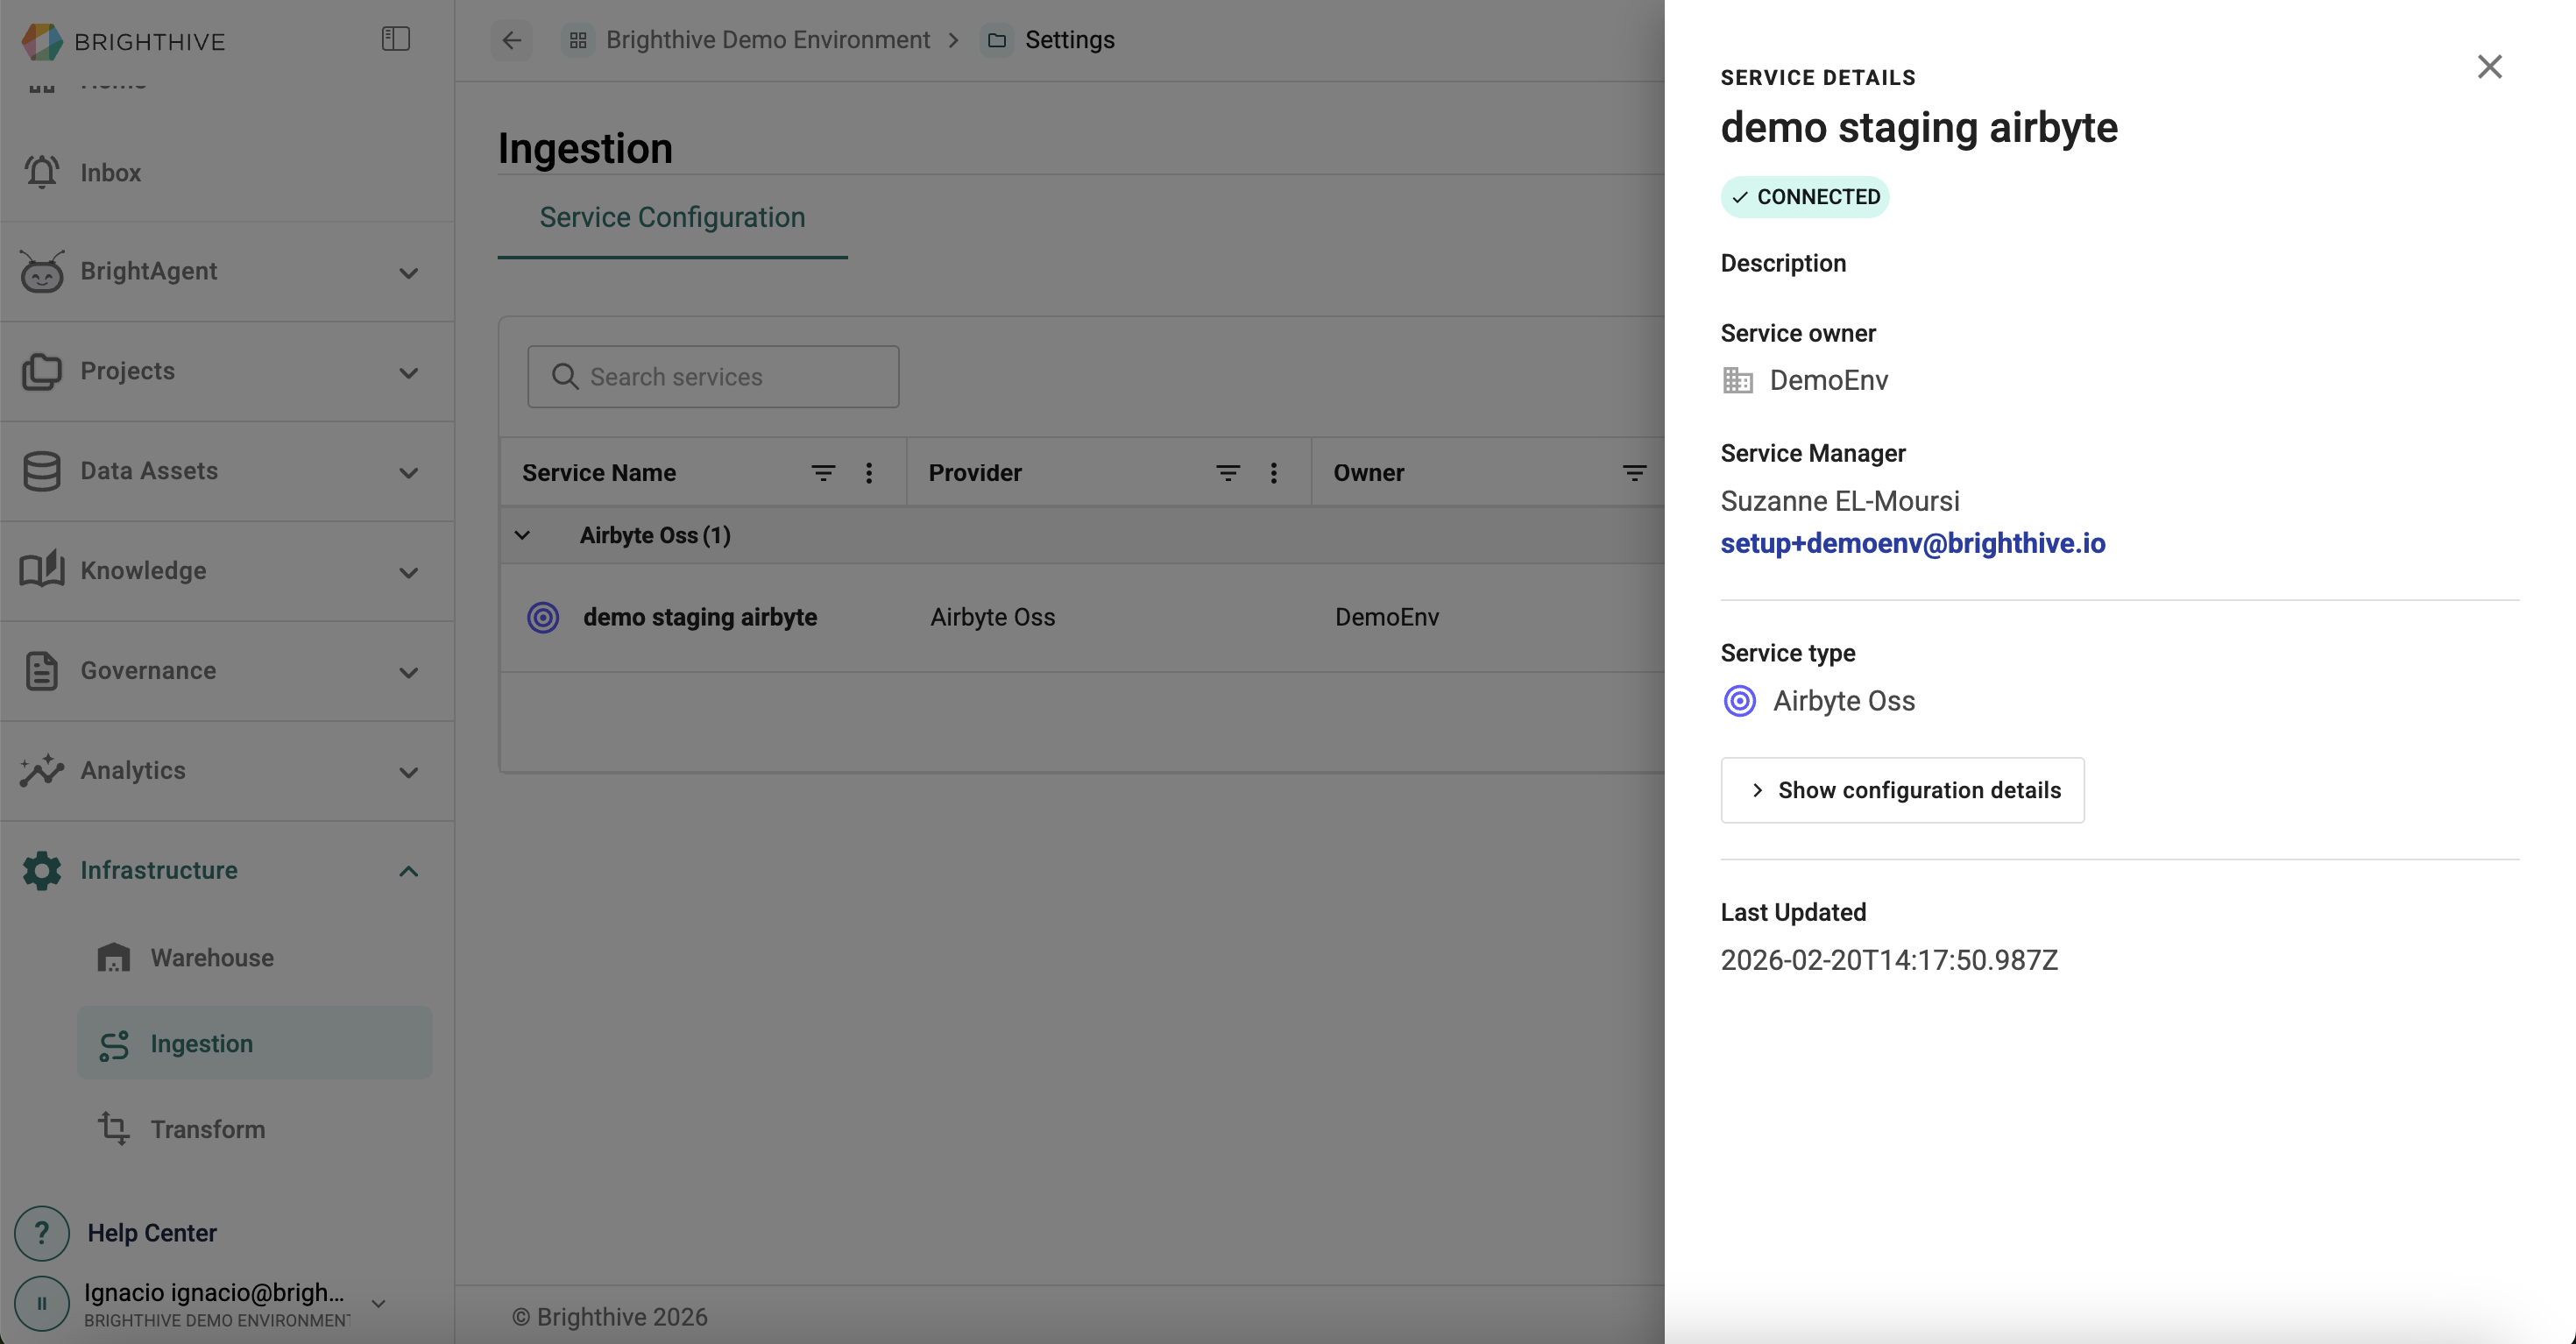The width and height of the screenshot is (2576, 1344).
Task: Click the Owner column filter icon
Action: [1634, 473]
